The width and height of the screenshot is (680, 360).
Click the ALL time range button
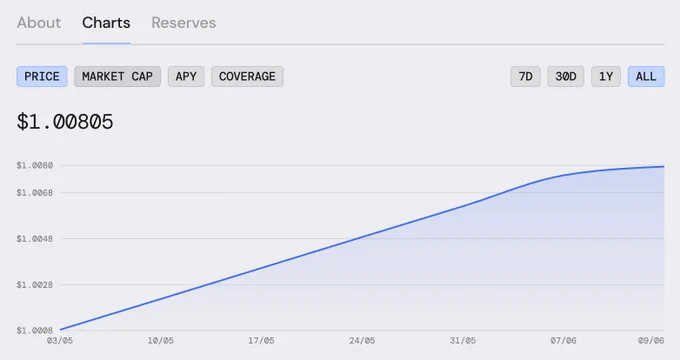click(x=646, y=76)
